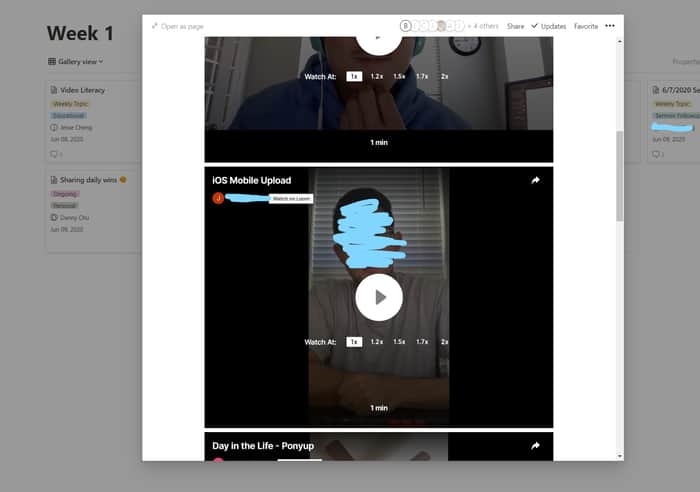Click share arrow on iOS Mobile Upload video

(x=535, y=180)
